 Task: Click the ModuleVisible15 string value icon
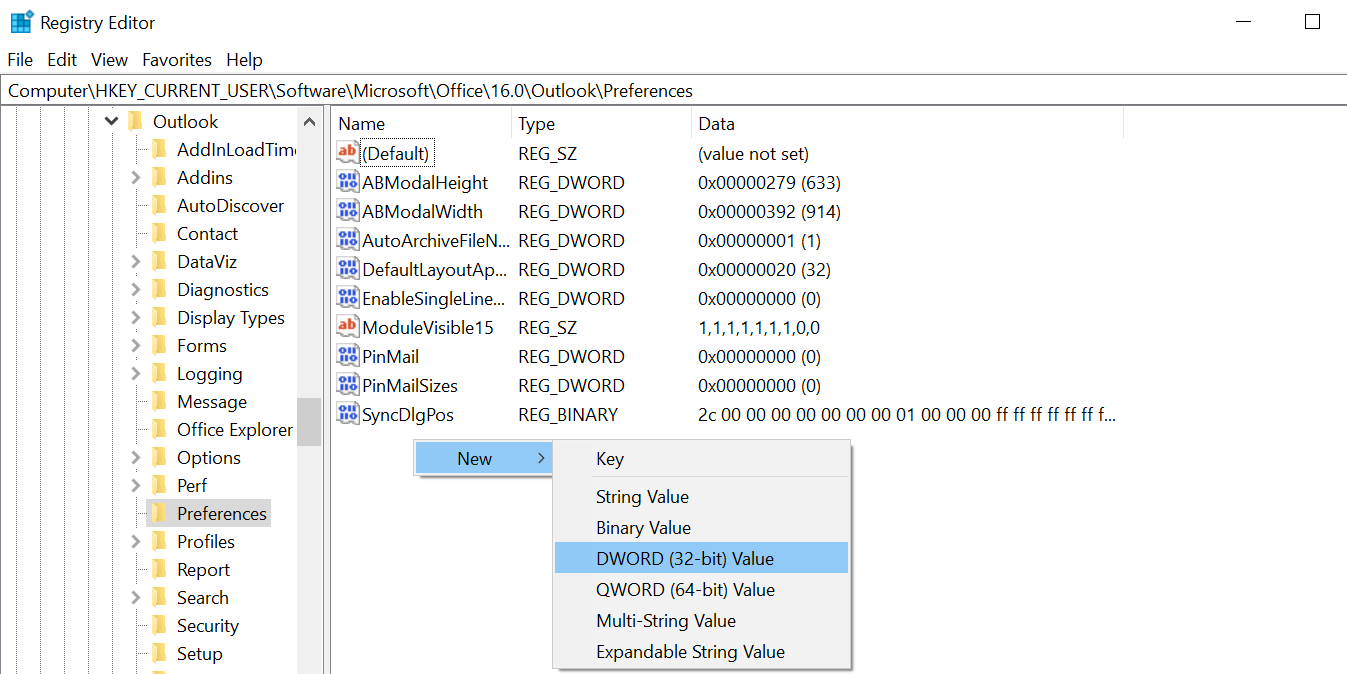[347, 328]
